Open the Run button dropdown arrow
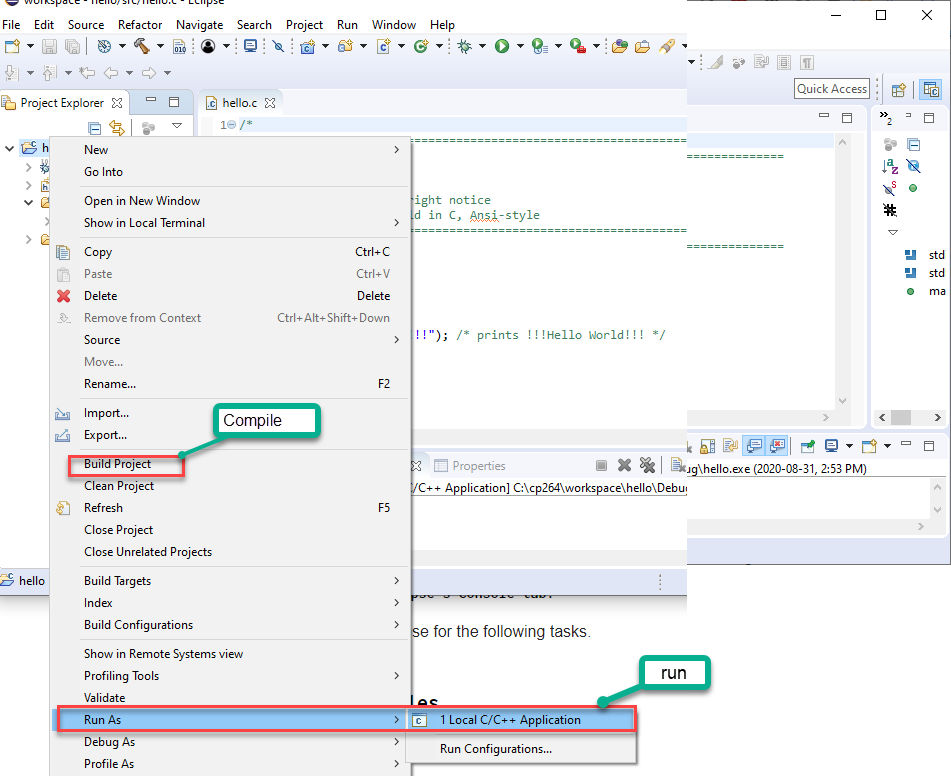The width and height of the screenshot is (951, 776). coord(520,46)
